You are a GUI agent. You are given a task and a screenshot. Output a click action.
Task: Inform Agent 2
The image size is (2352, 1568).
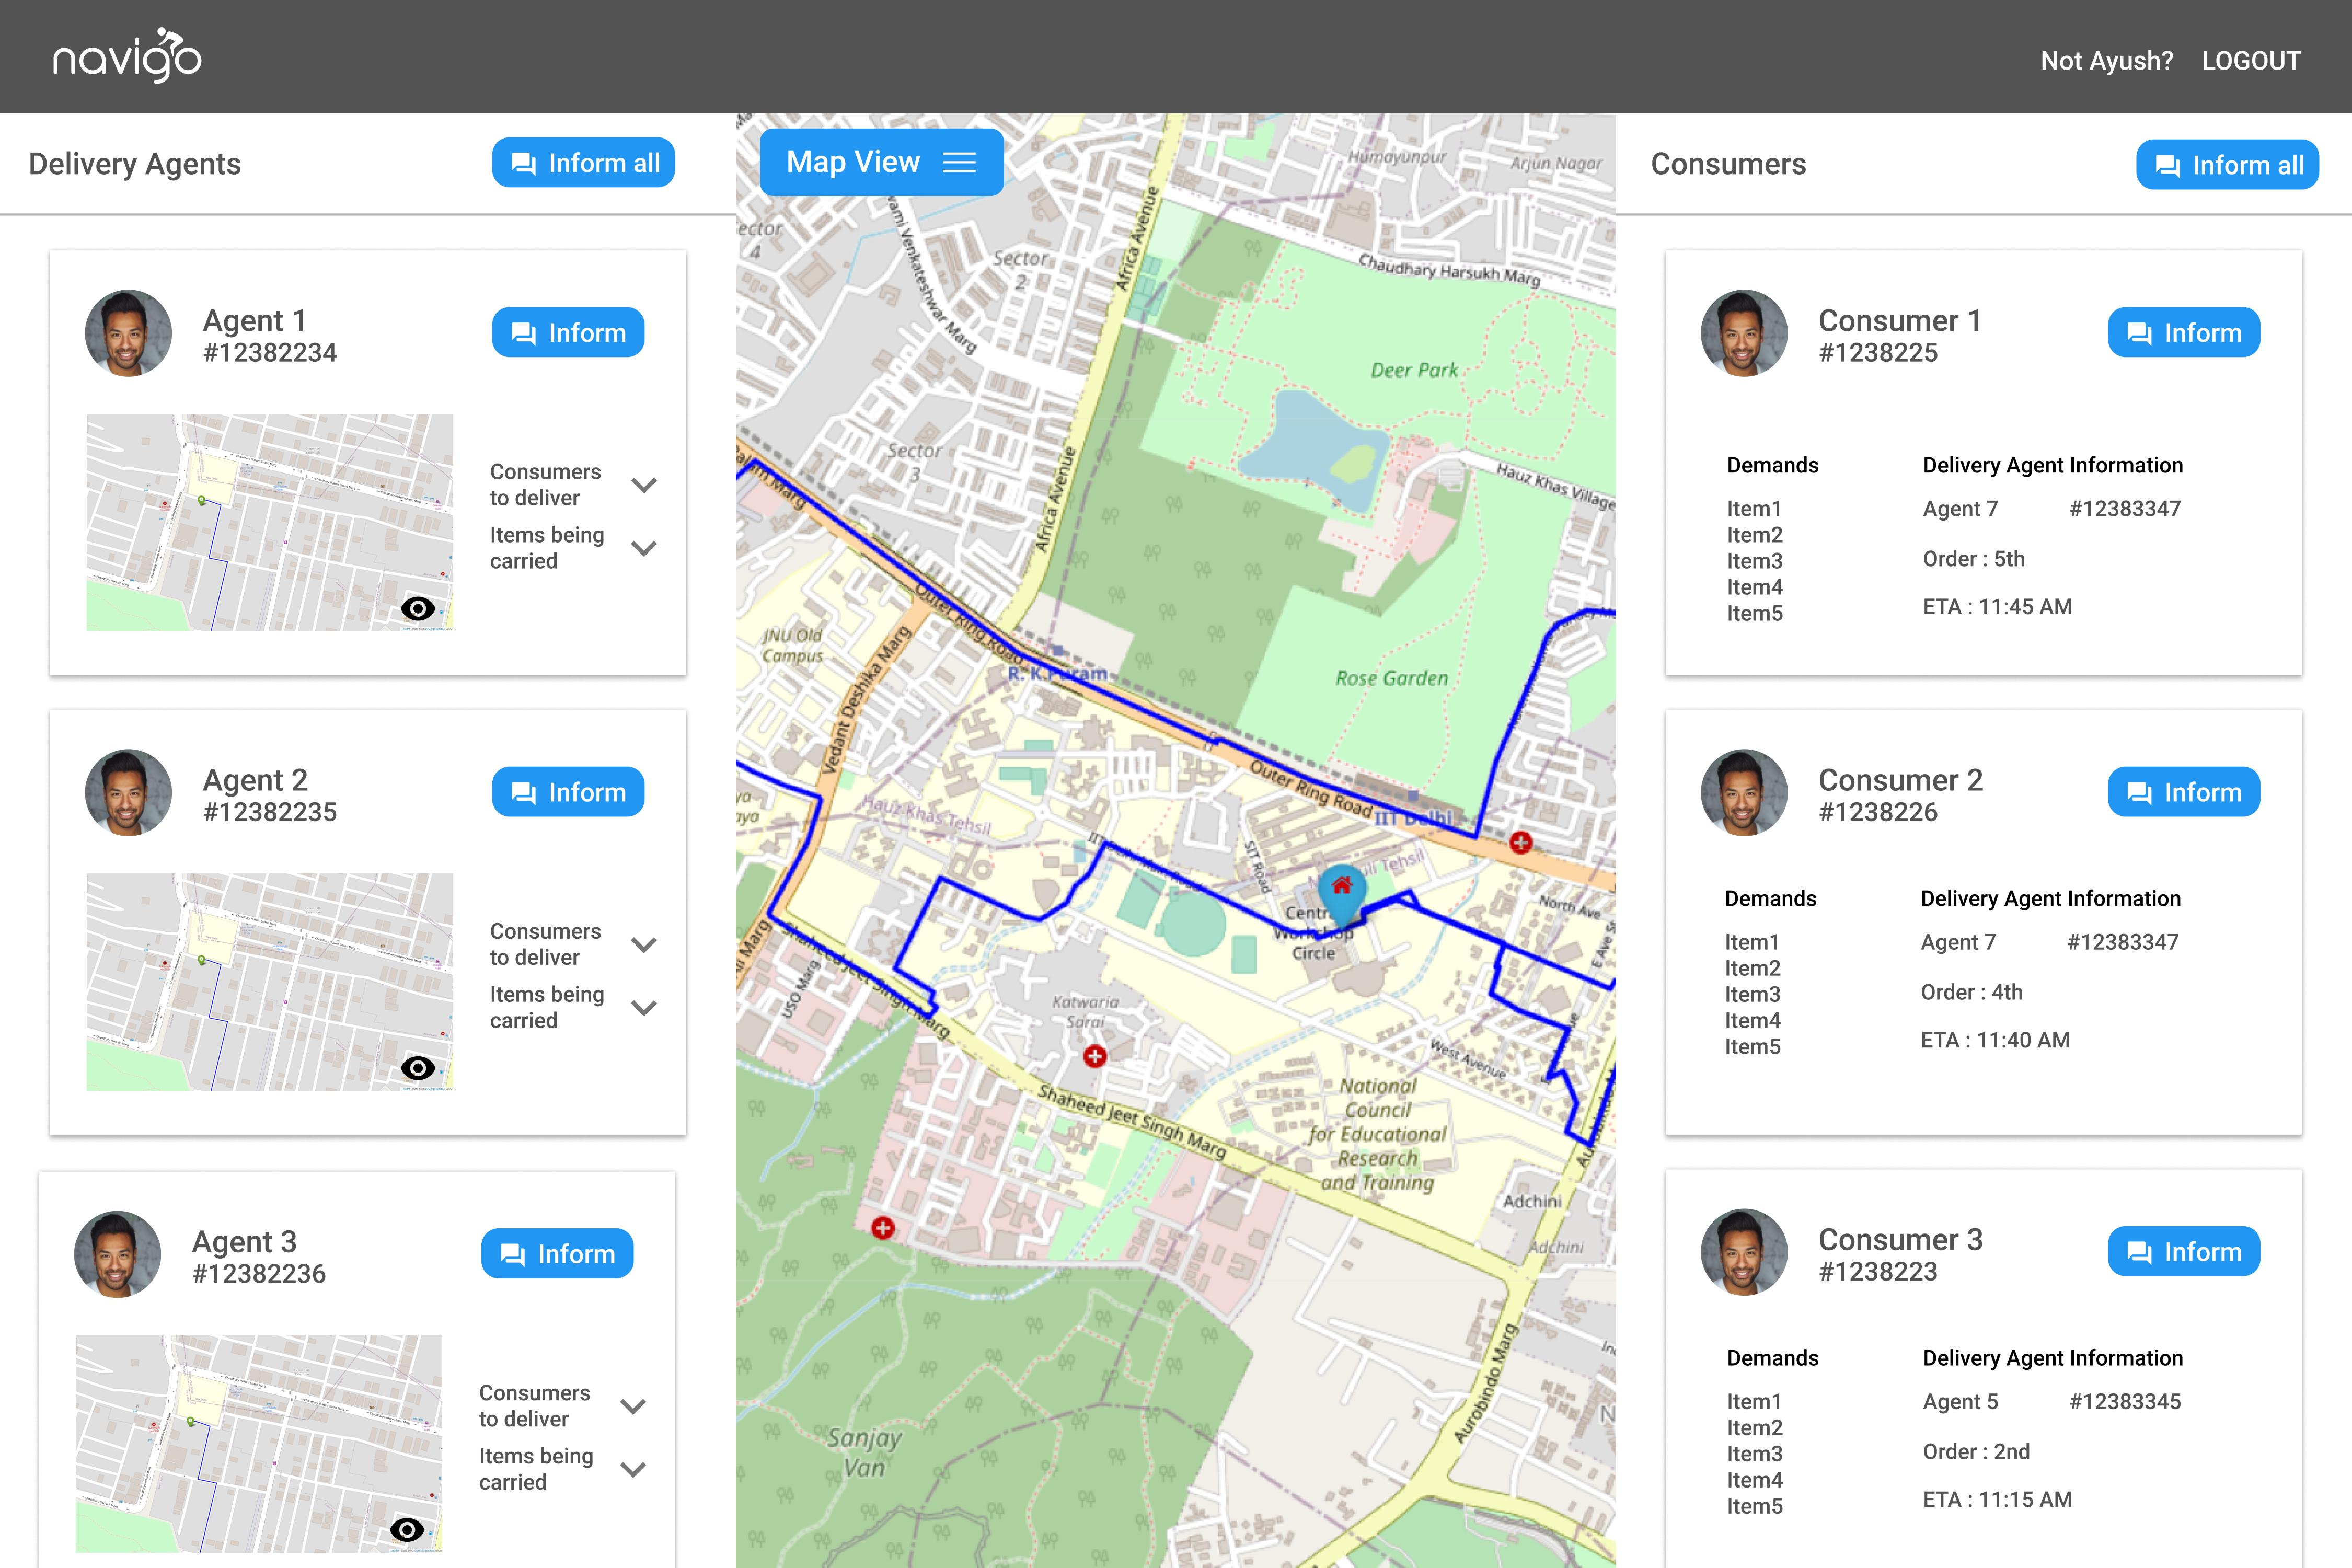(568, 792)
